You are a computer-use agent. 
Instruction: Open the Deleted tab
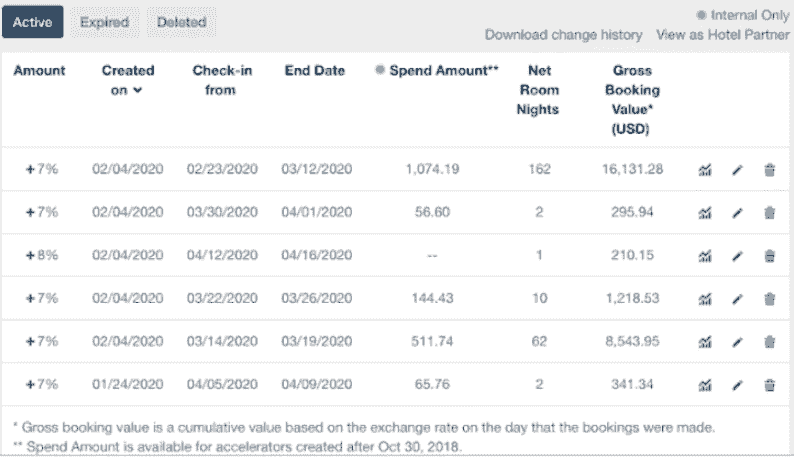(181, 22)
